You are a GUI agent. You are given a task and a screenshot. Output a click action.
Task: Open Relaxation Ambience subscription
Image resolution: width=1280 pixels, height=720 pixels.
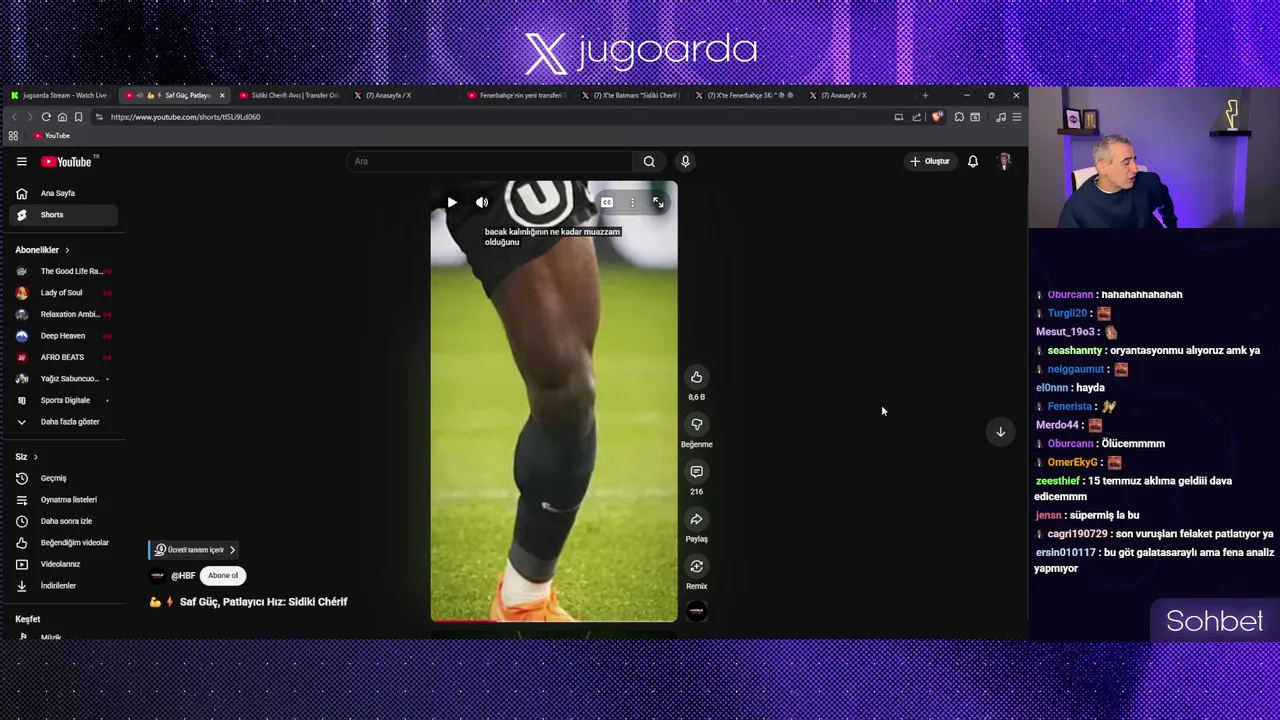coord(62,314)
